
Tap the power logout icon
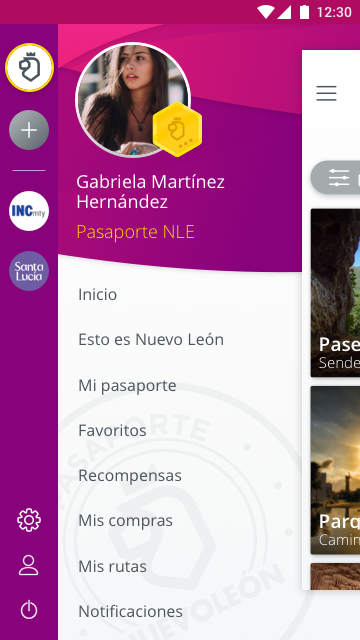click(x=29, y=610)
